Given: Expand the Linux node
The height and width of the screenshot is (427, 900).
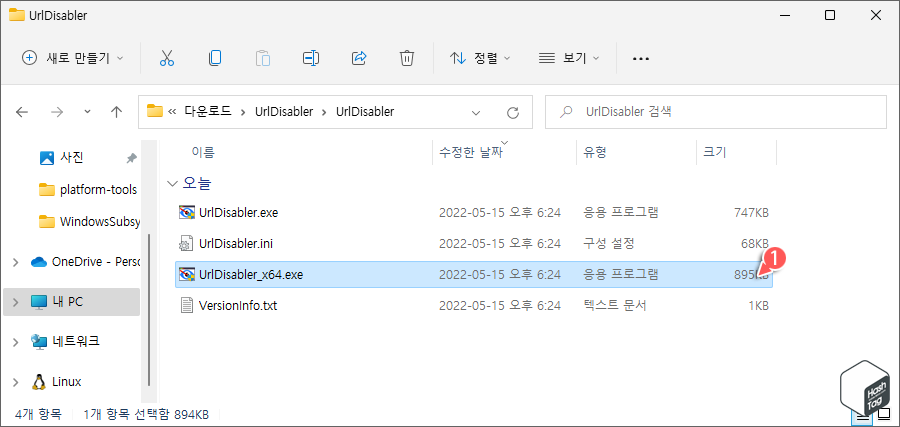Looking at the screenshot, I should [x=15, y=382].
